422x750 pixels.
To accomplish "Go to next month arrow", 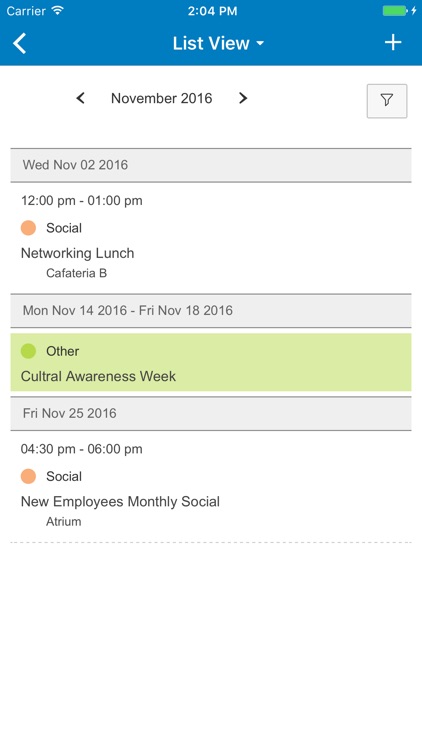I will [x=243, y=98].
